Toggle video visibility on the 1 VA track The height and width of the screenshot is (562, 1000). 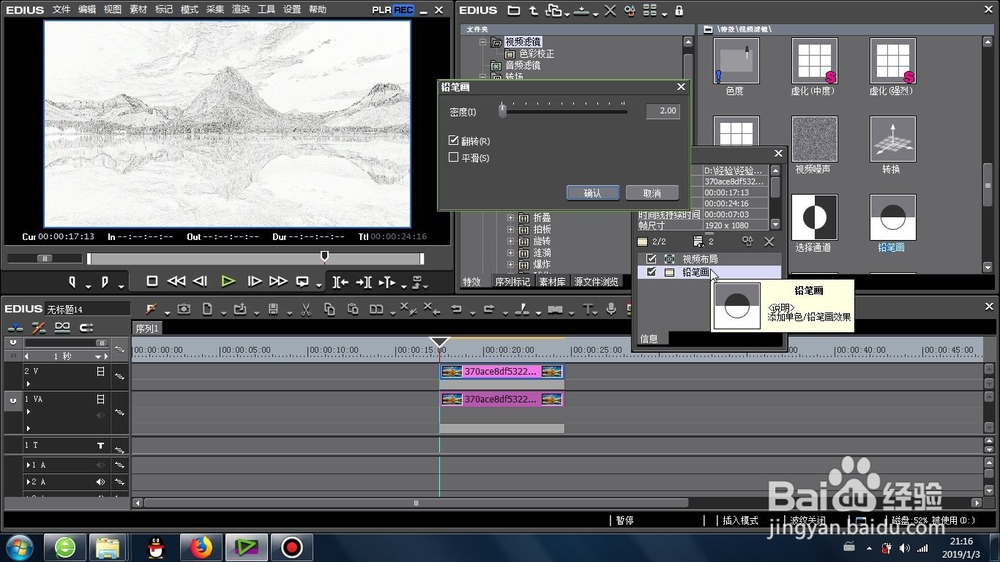pos(100,399)
